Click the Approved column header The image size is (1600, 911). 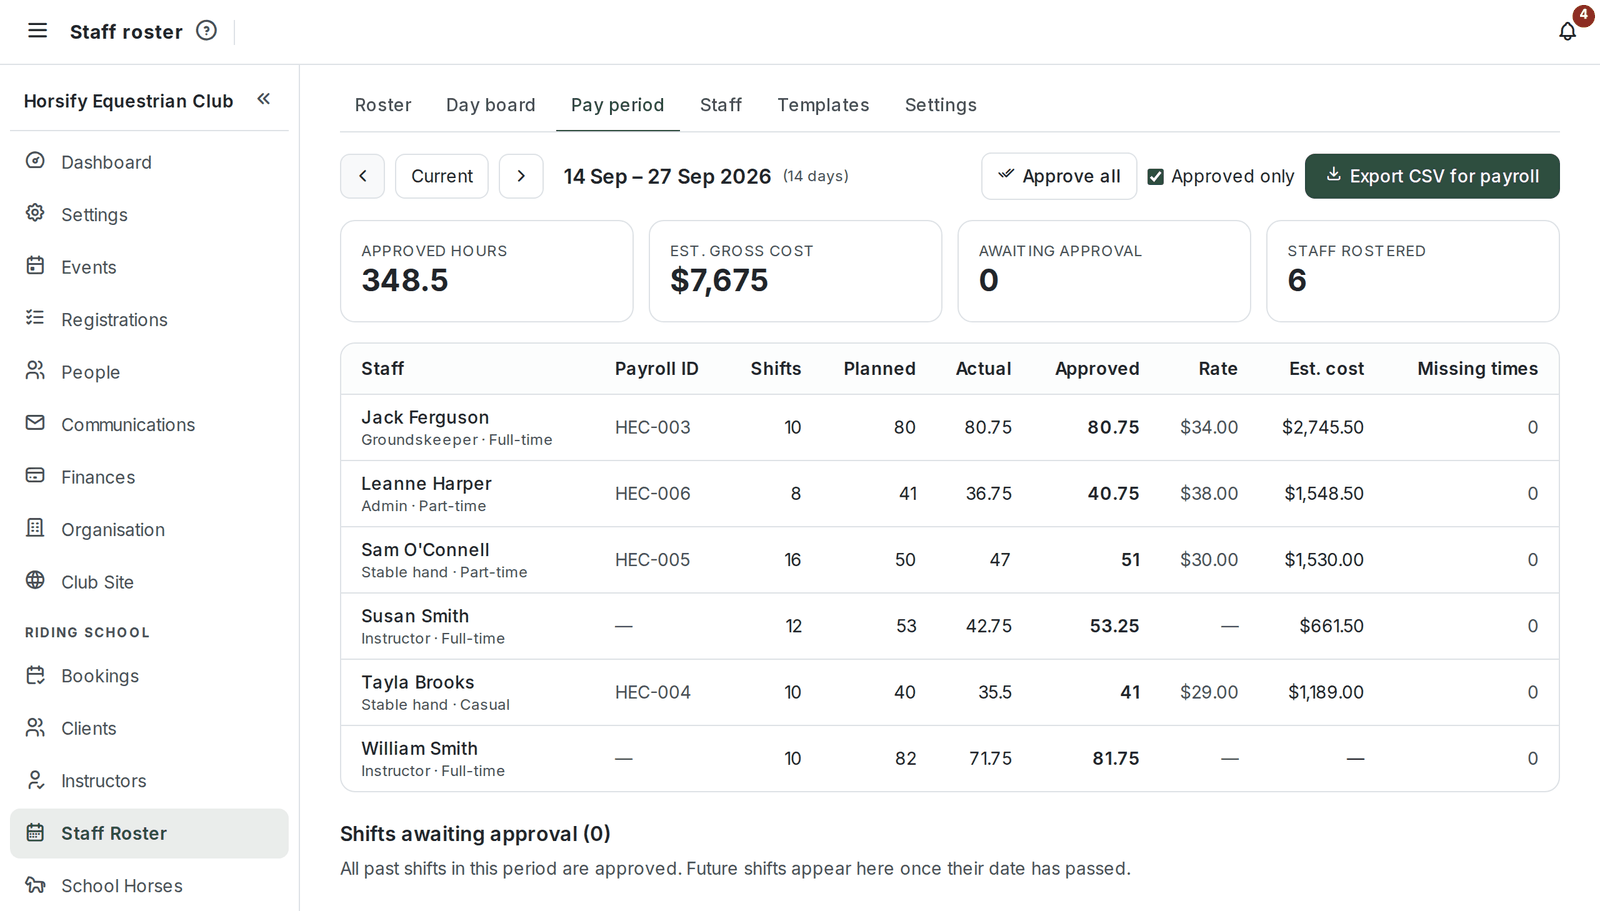[x=1097, y=368]
